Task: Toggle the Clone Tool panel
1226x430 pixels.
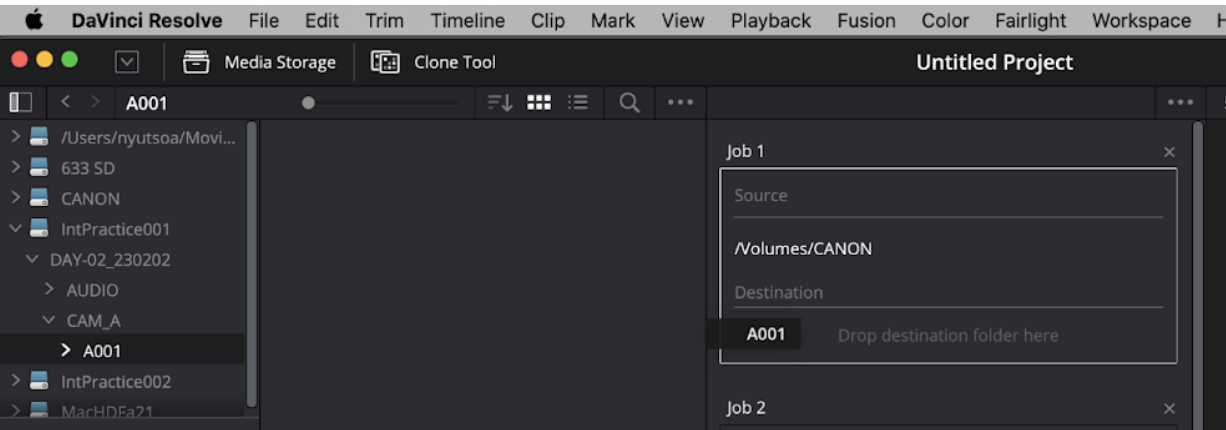Action: [x=434, y=62]
